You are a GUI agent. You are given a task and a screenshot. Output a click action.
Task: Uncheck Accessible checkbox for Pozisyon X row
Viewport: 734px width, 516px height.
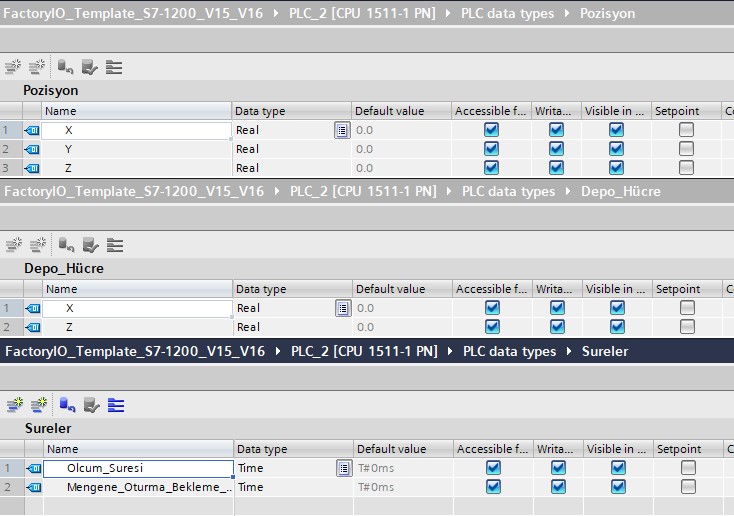coord(491,130)
